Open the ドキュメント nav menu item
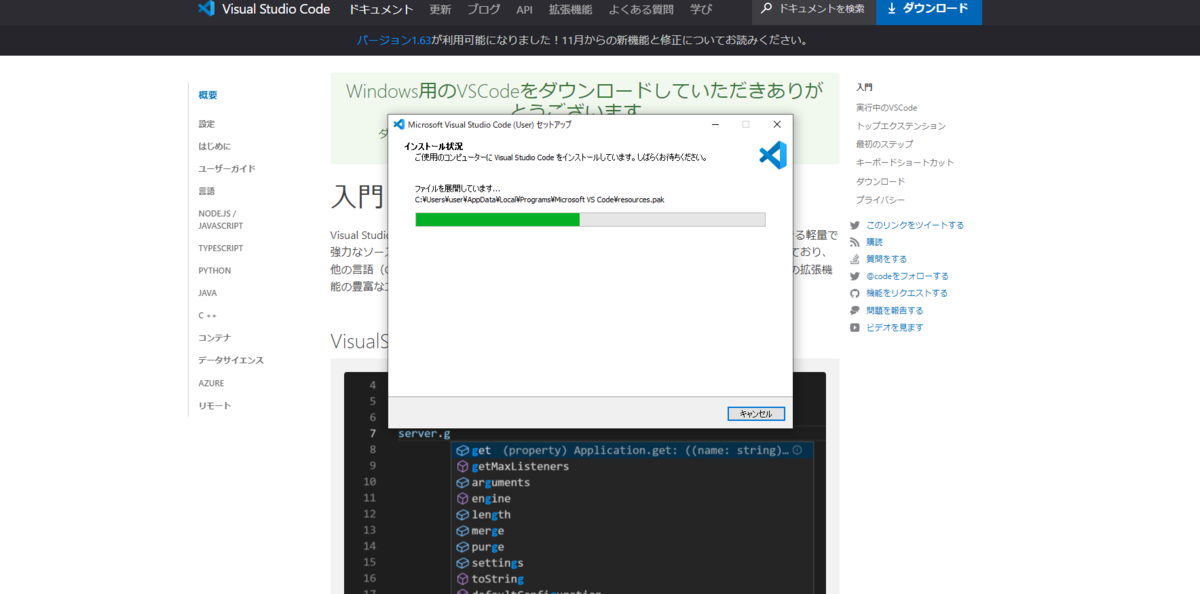The image size is (1200, 594). tap(381, 9)
